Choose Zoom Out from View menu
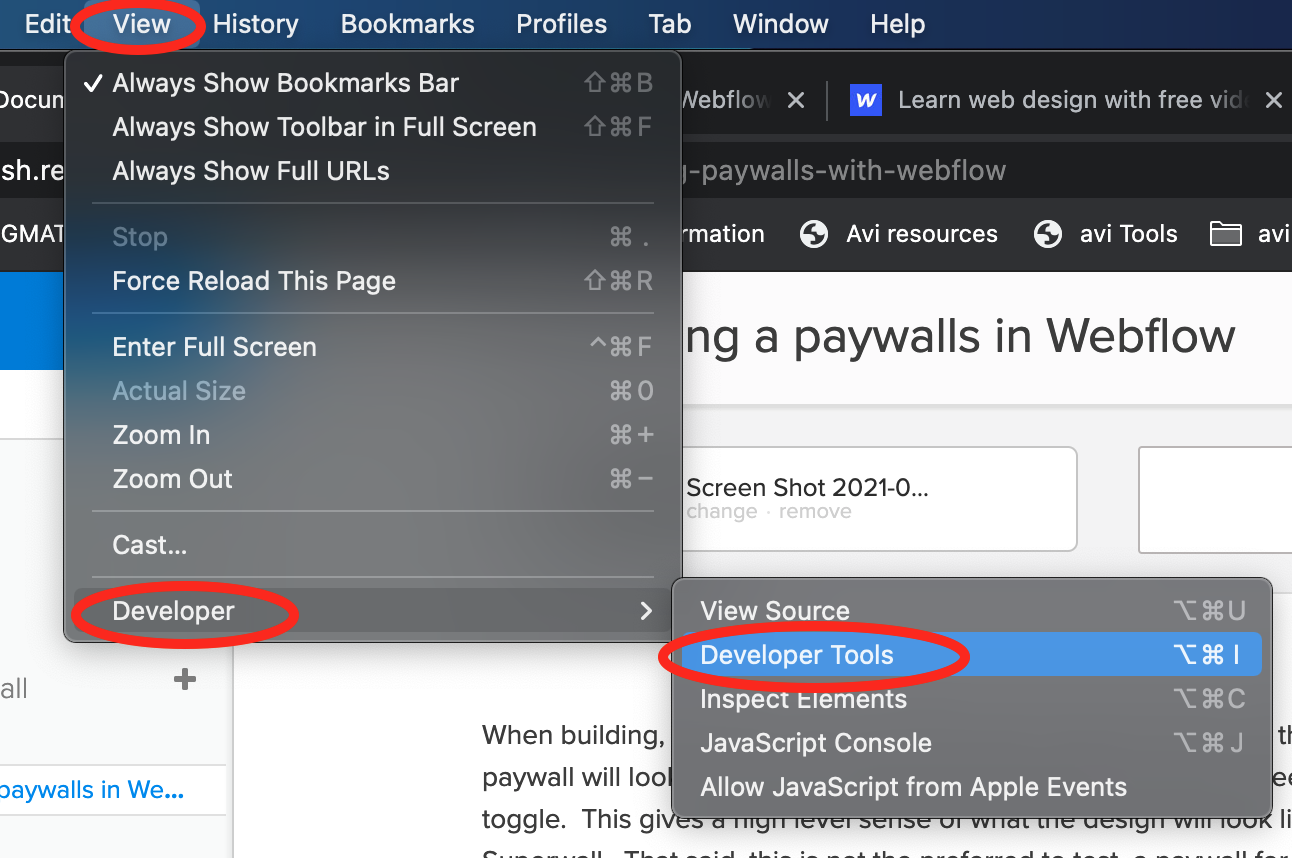 [x=372, y=479]
